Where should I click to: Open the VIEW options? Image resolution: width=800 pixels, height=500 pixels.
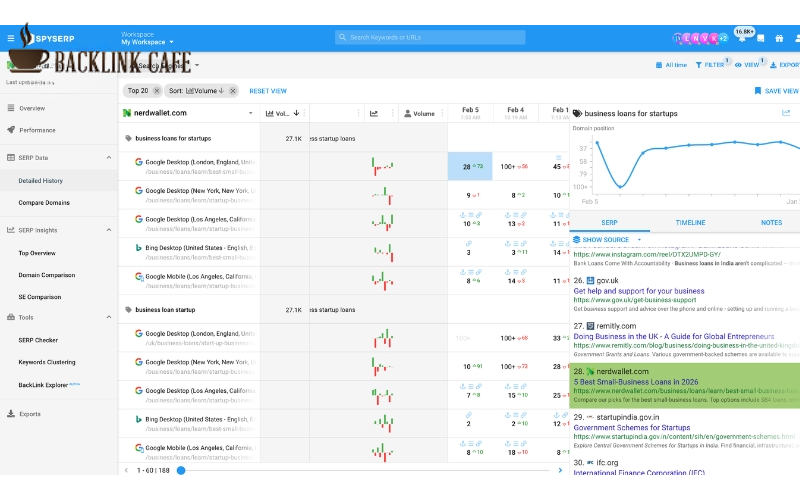(x=747, y=65)
